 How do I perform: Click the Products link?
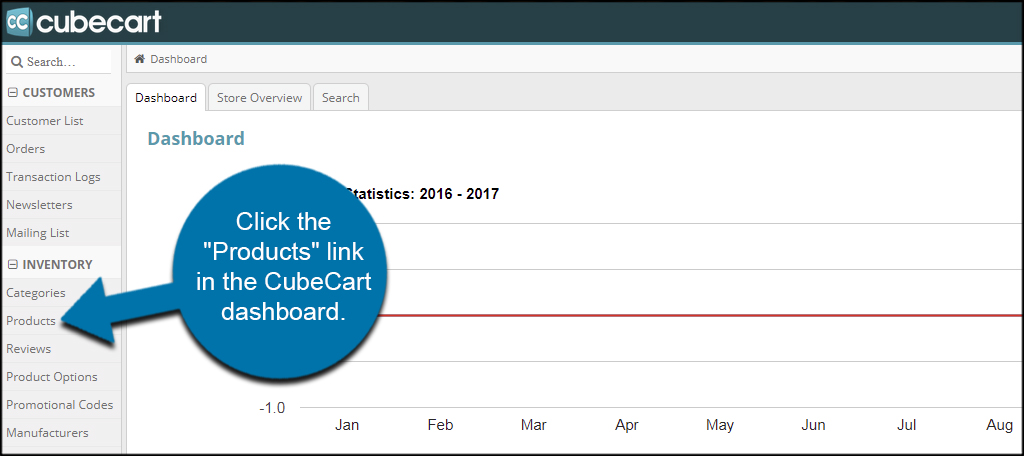31,321
